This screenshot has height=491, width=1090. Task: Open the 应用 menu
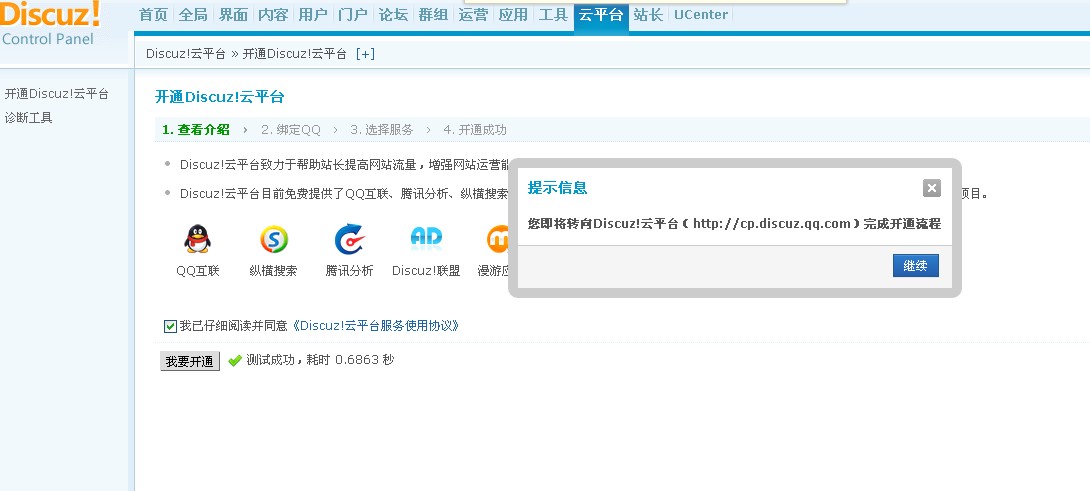(x=513, y=15)
